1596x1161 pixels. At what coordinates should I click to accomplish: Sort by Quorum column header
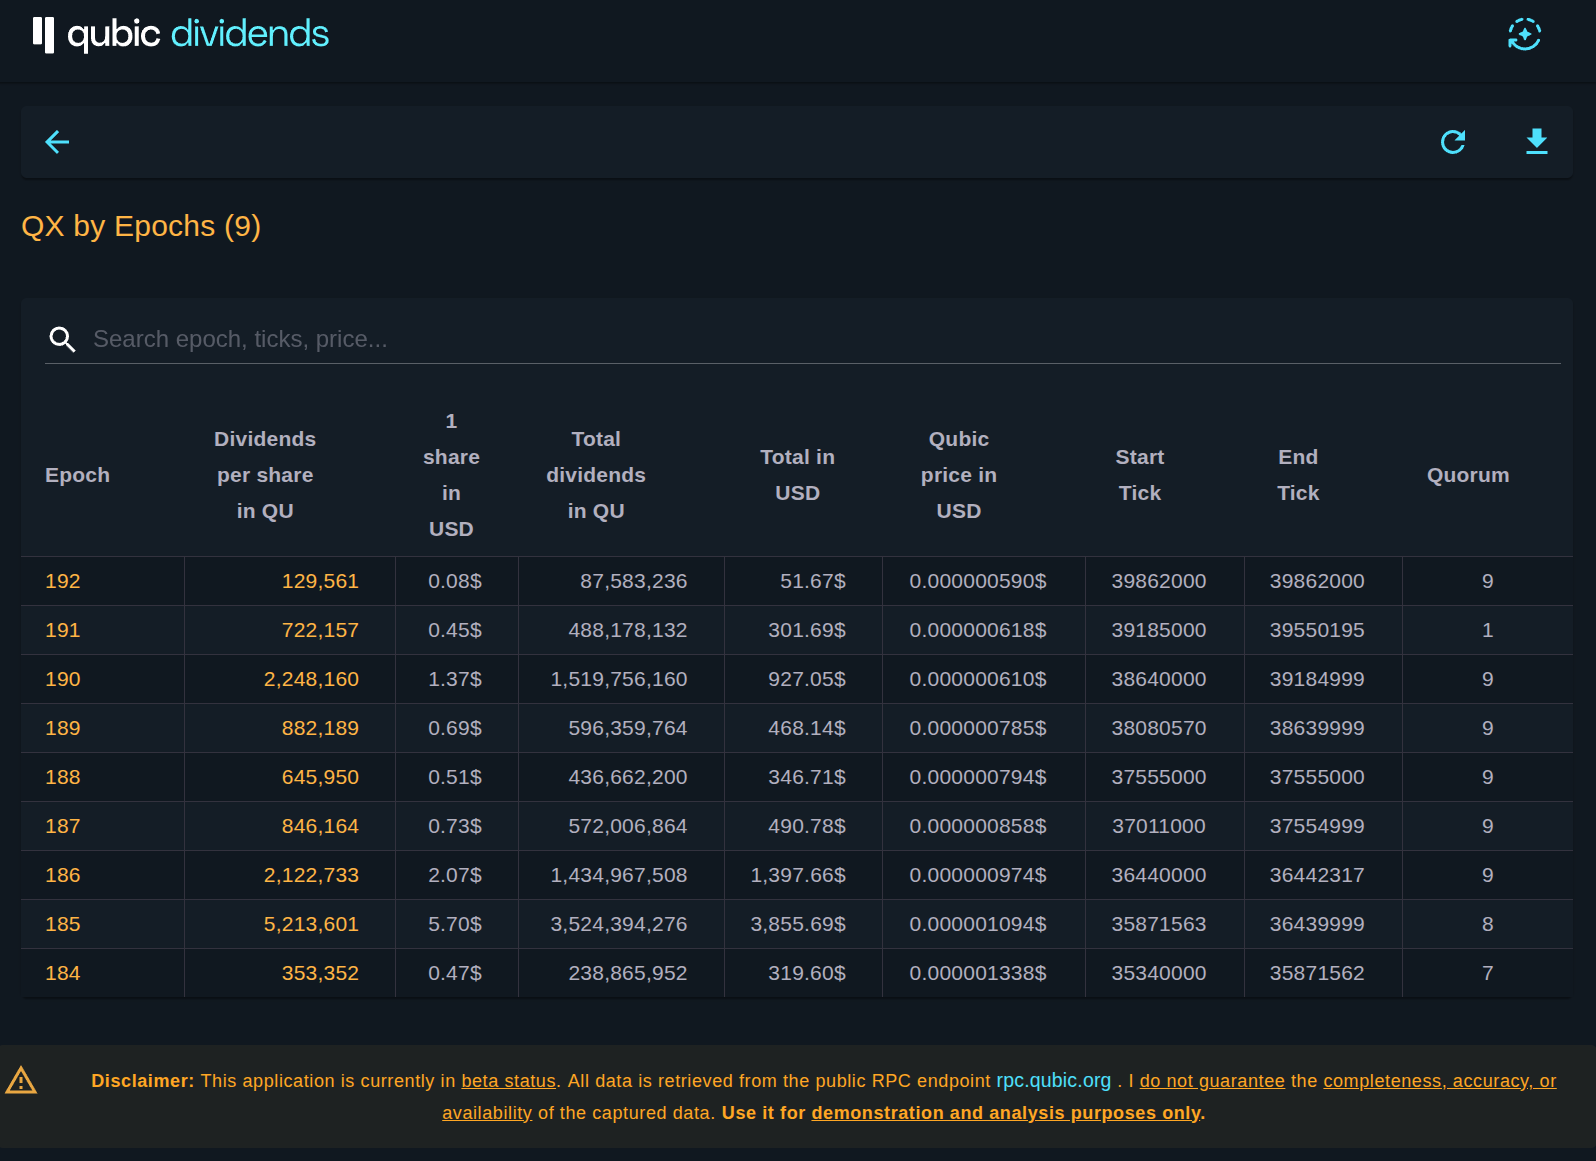(1467, 475)
